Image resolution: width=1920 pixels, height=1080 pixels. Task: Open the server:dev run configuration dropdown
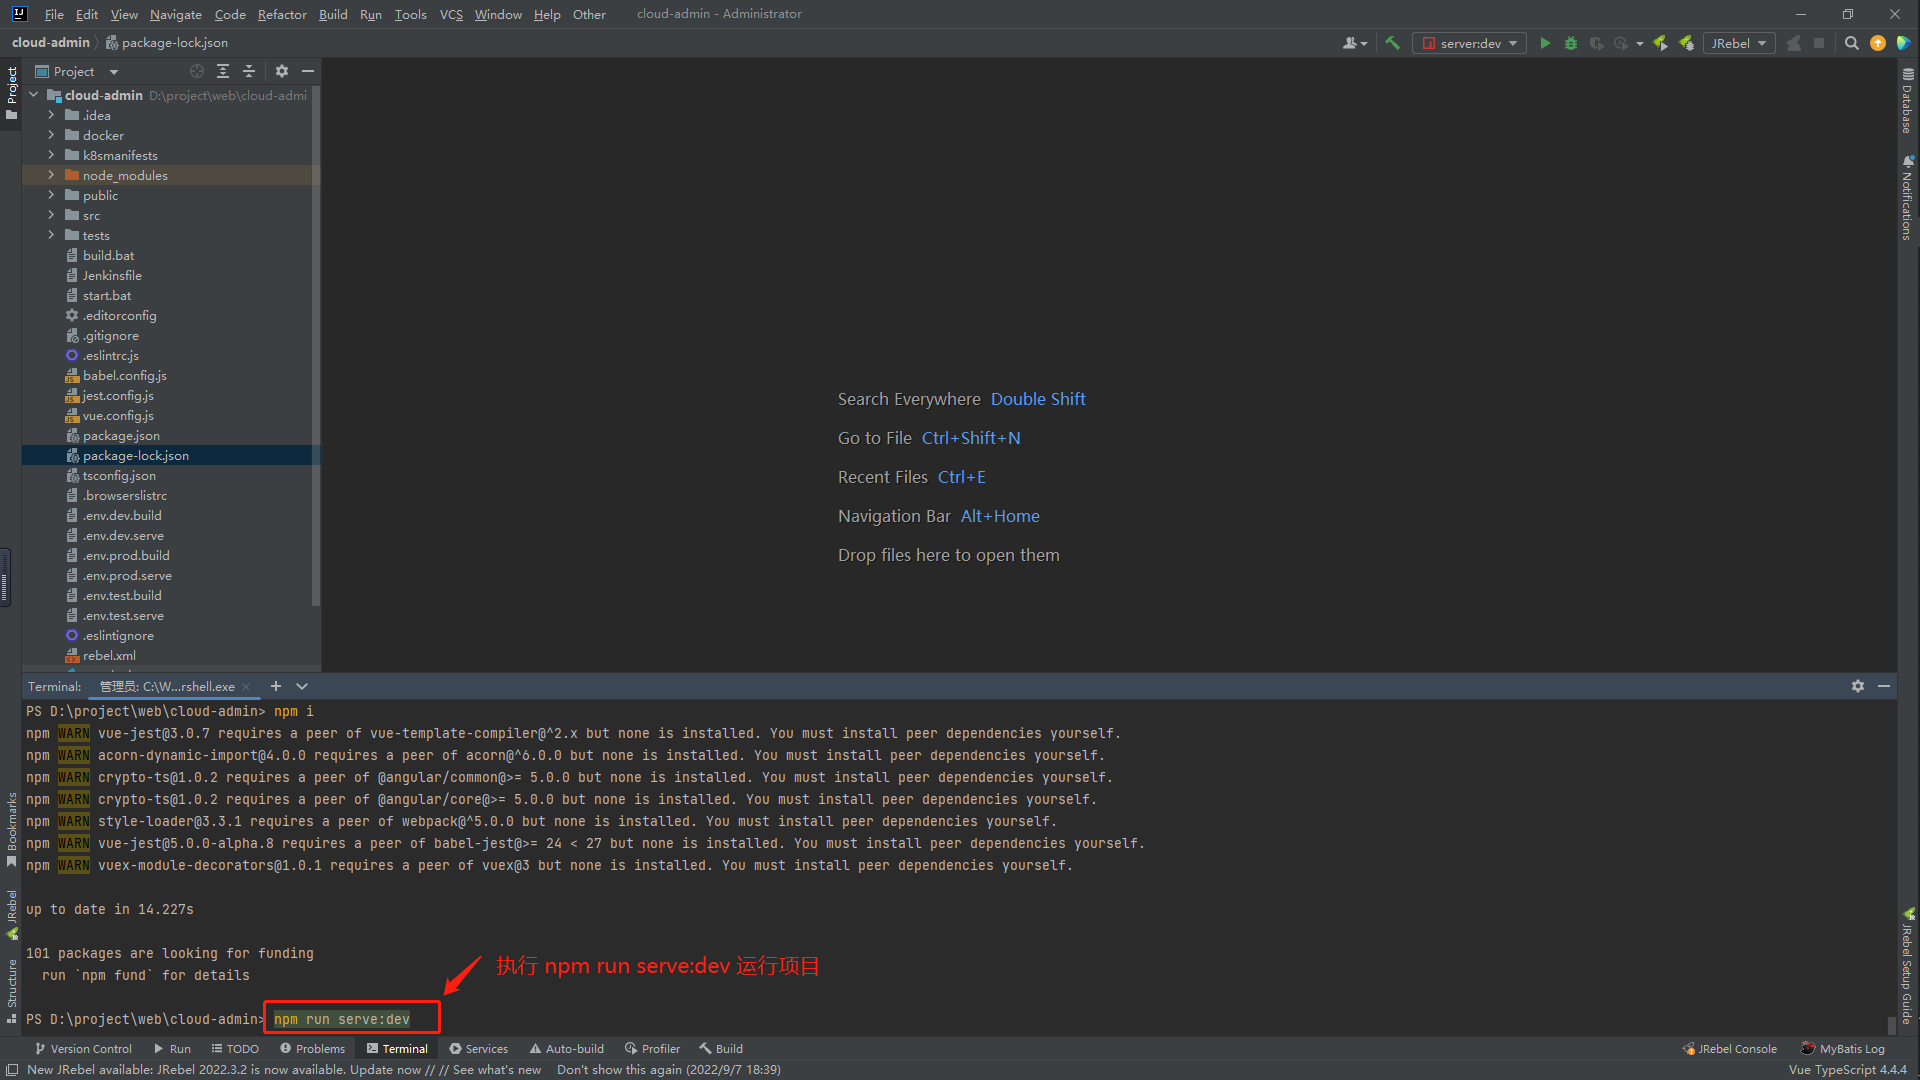[1470, 43]
